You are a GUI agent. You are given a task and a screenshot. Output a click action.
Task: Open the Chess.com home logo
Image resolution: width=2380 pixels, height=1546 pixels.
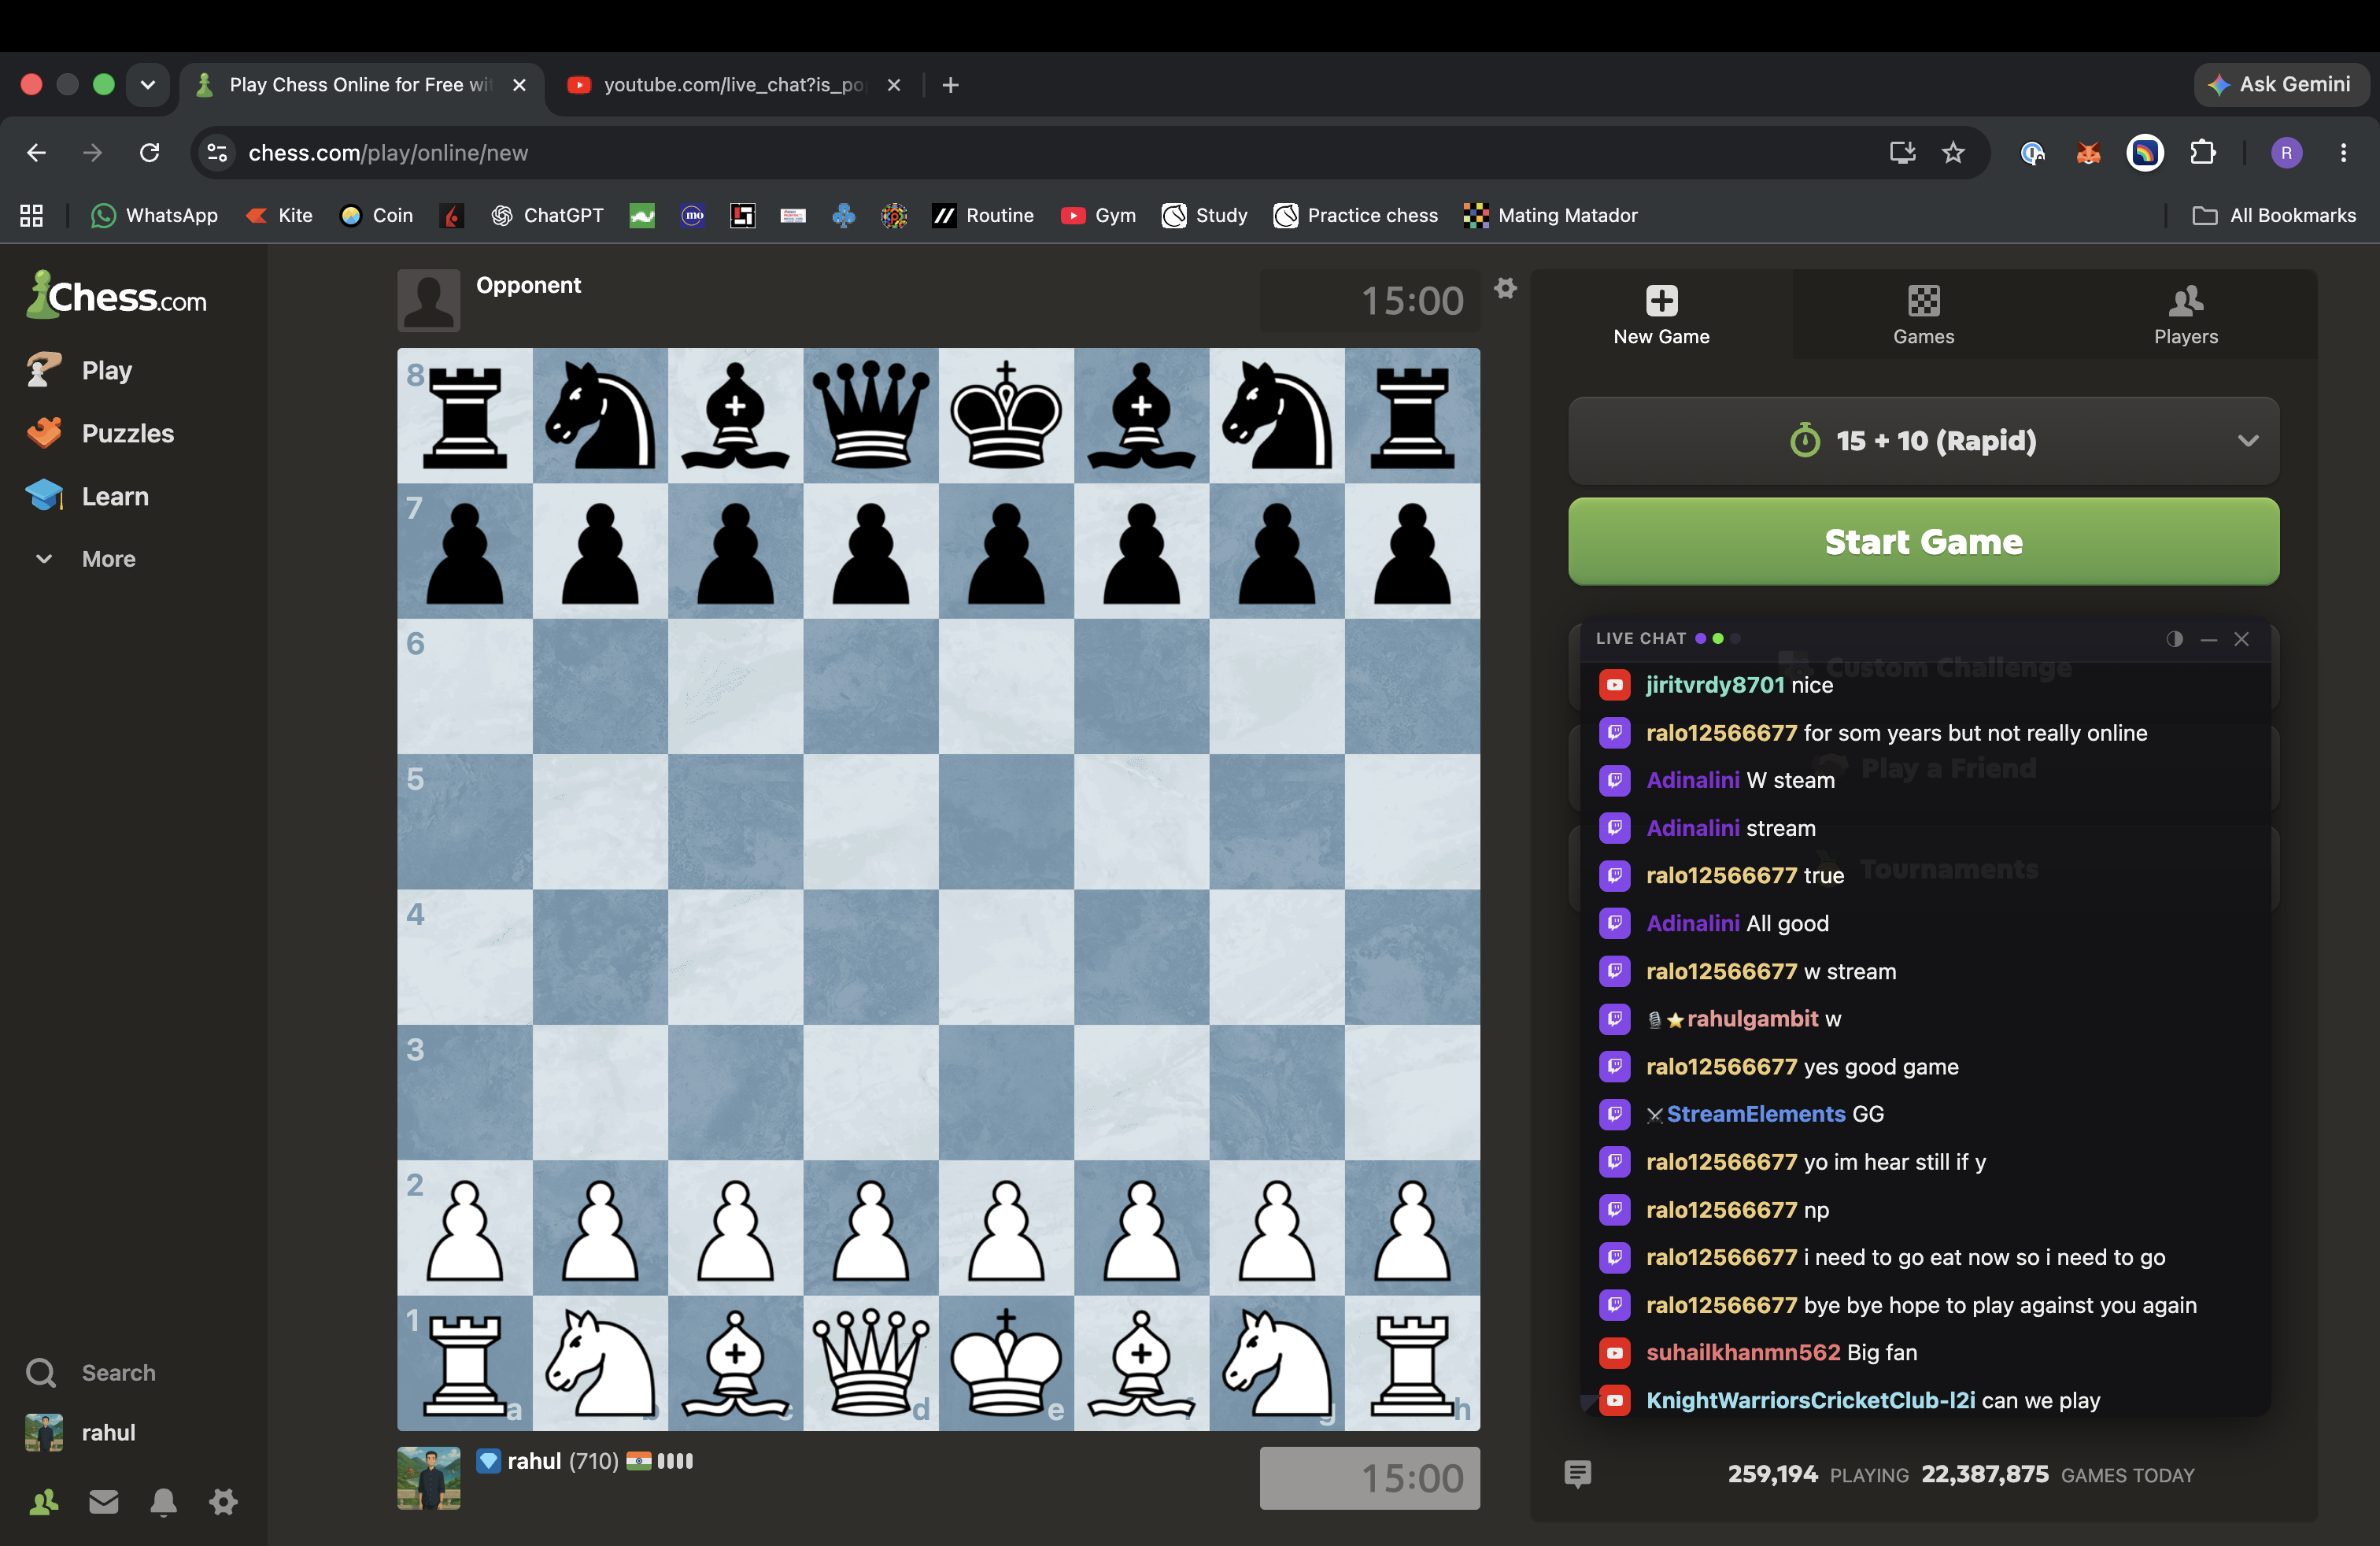tap(117, 295)
